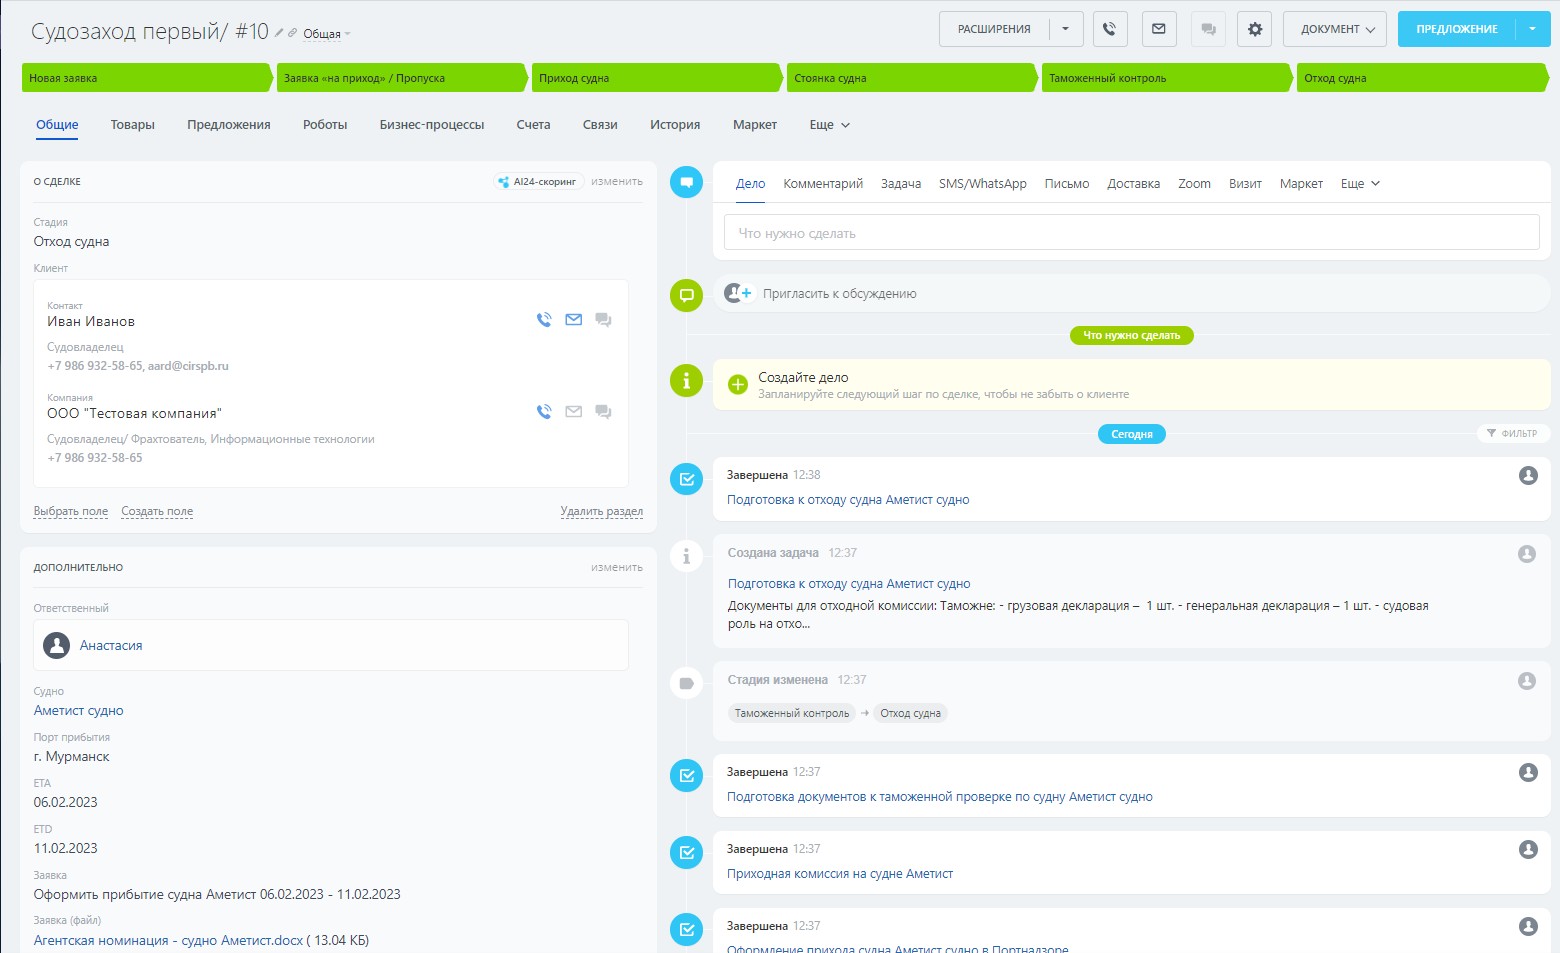
Task: Switch to the Товары tab
Action: tap(133, 125)
